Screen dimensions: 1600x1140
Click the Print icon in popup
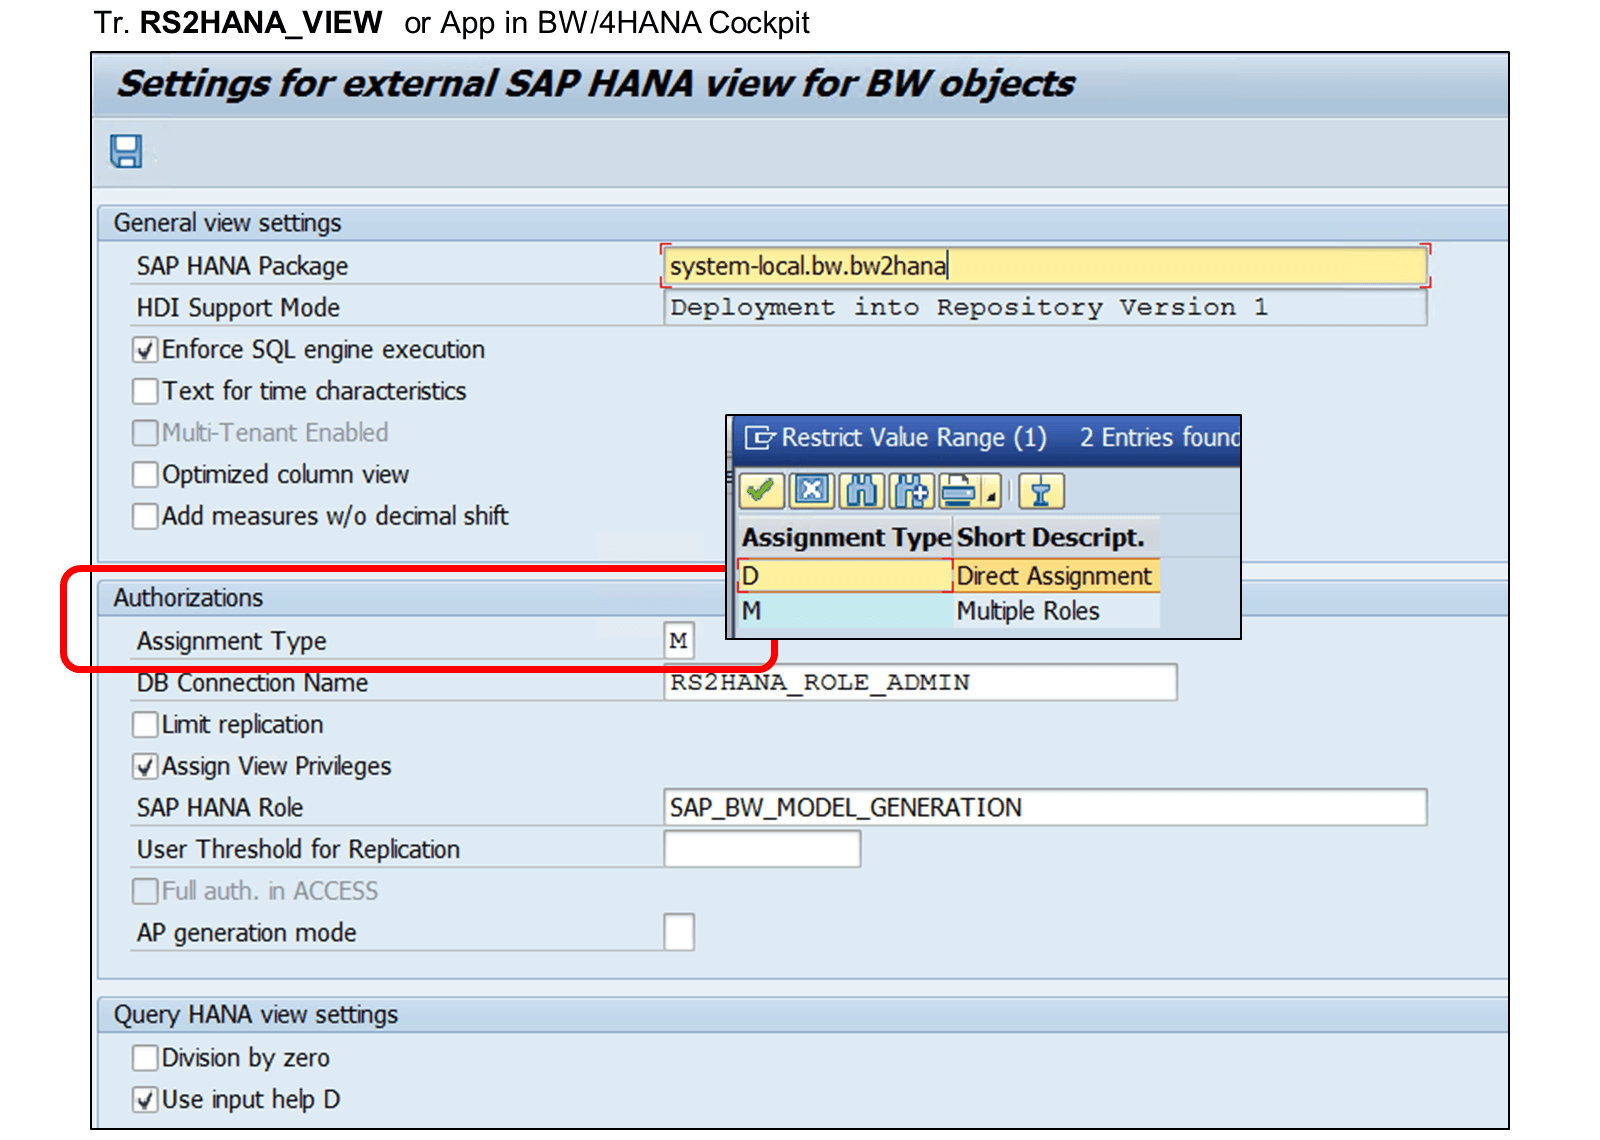pos(959,491)
